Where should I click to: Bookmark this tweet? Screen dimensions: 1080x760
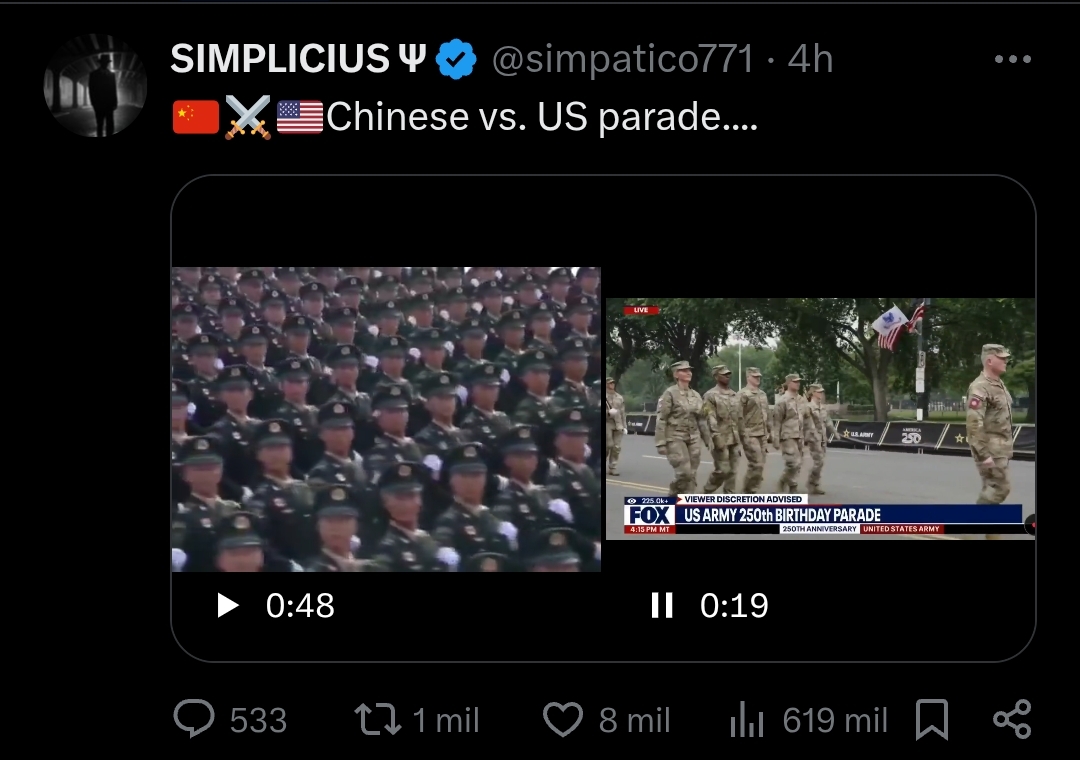coord(932,719)
